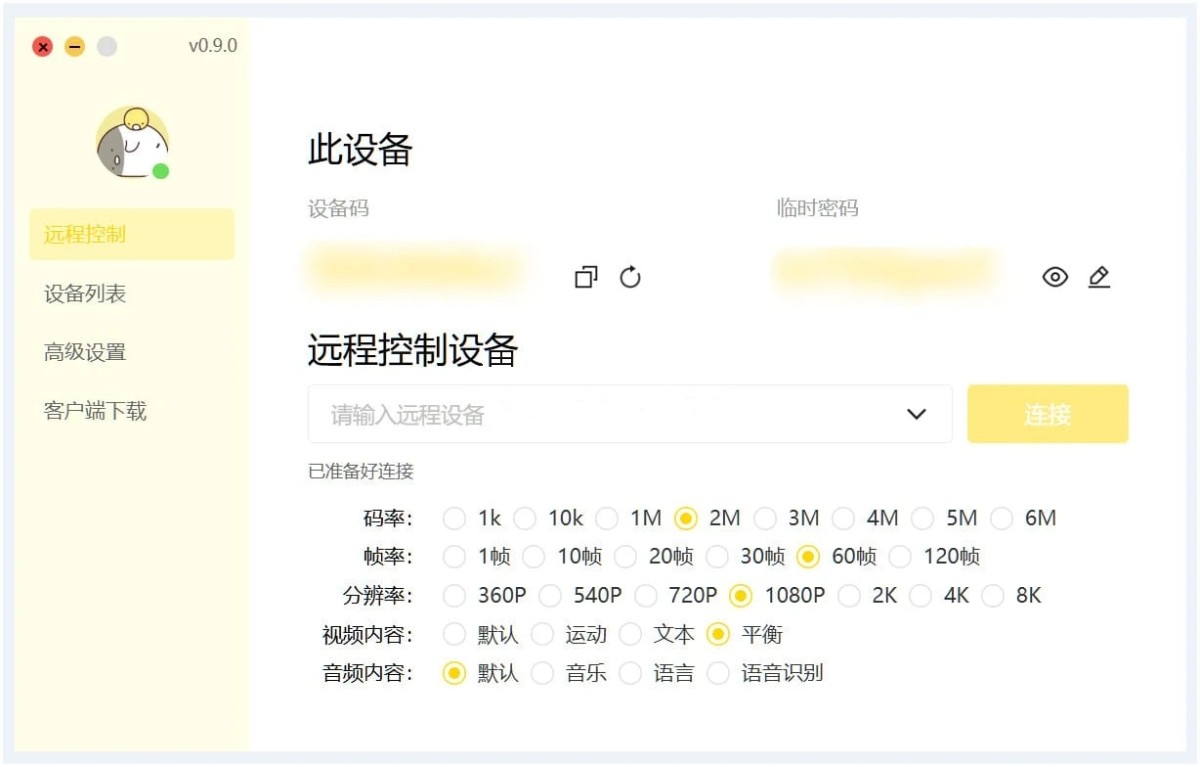The width and height of the screenshot is (1200, 767).
Task: Go to 客户端下载 page
Action: pos(95,411)
